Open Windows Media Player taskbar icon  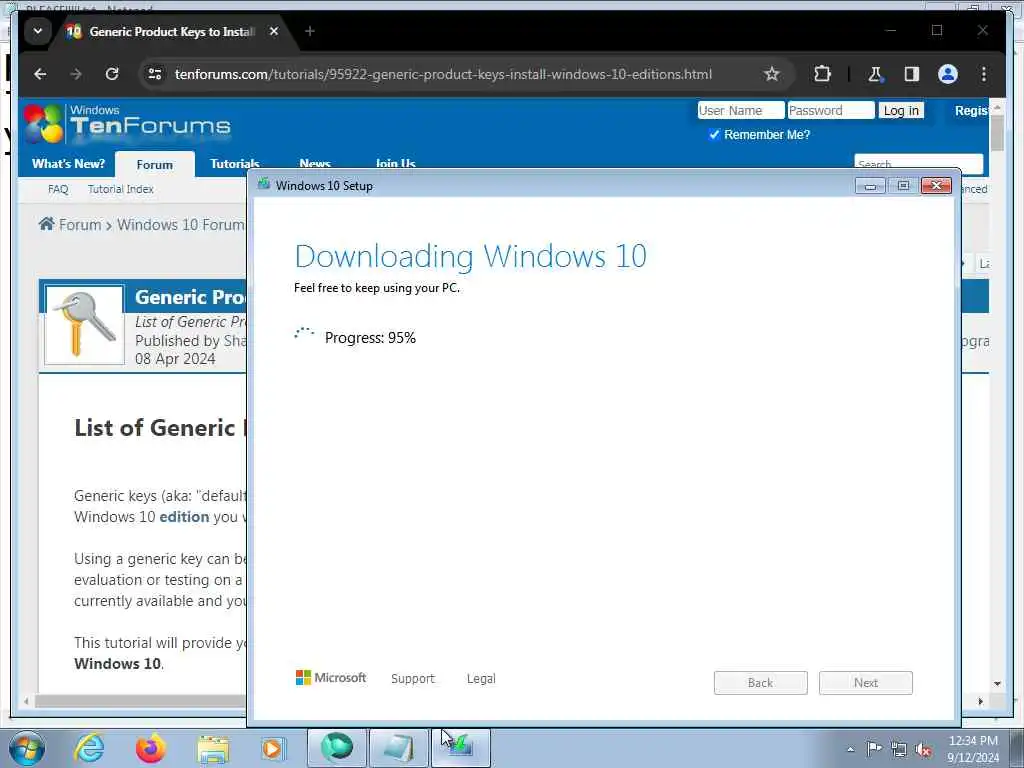pyautogui.click(x=272, y=748)
